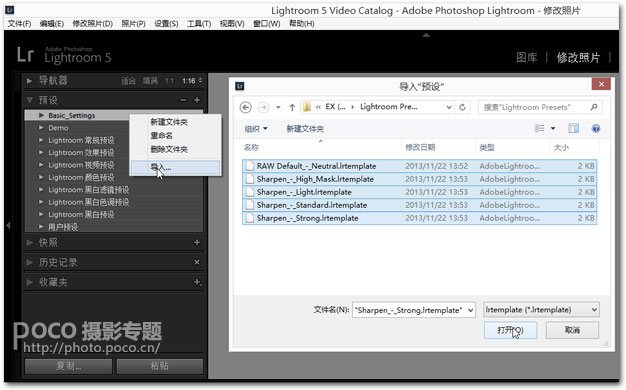The height and width of the screenshot is (390, 626).
Task: Click the 粘贴 button
Action: [x=160, y=366]
